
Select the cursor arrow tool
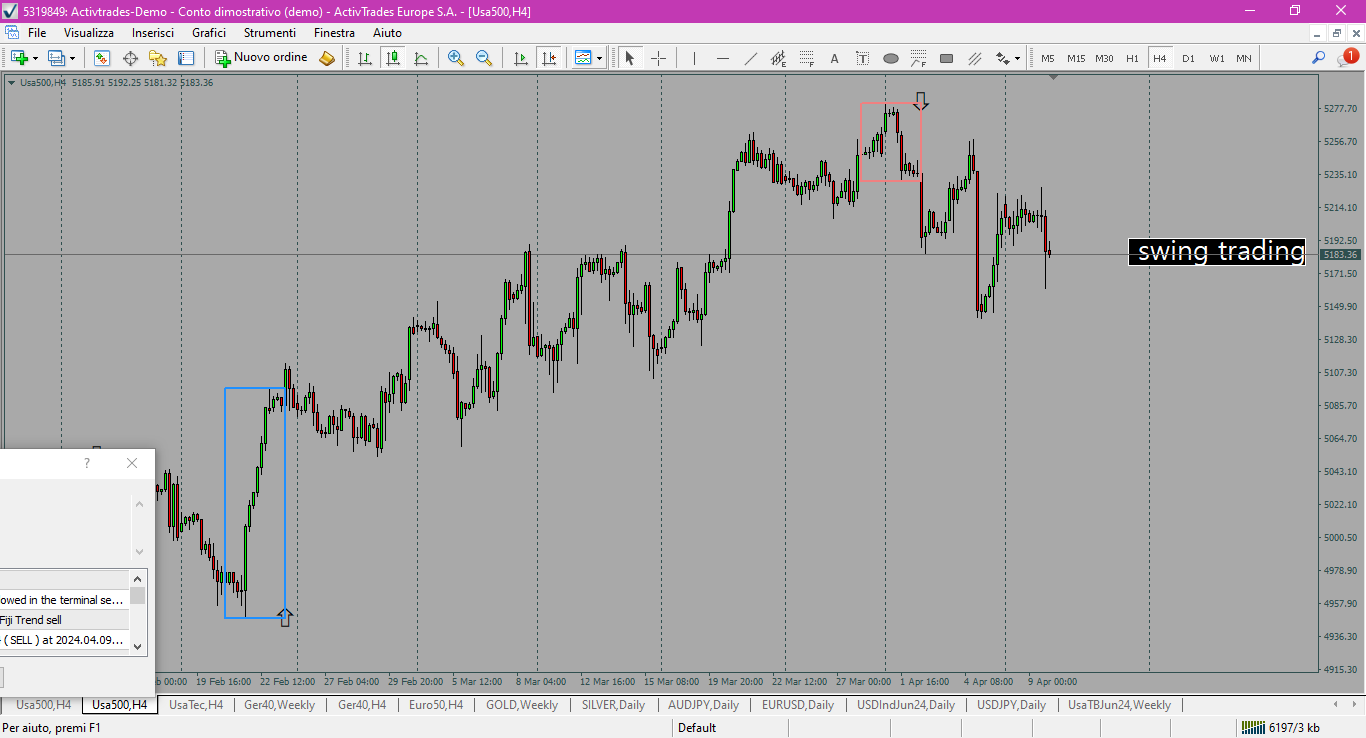click(x=630, y=58)
